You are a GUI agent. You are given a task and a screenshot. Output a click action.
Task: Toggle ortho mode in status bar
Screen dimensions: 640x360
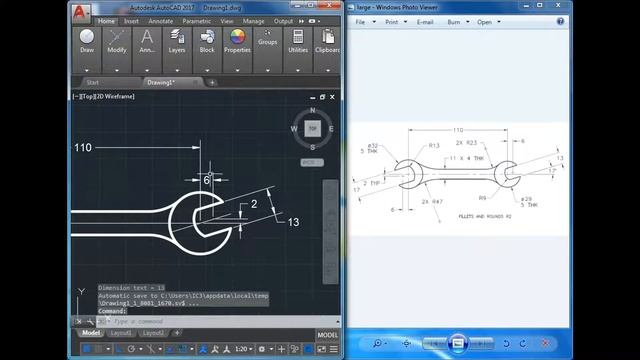click(x=118, y=349)
